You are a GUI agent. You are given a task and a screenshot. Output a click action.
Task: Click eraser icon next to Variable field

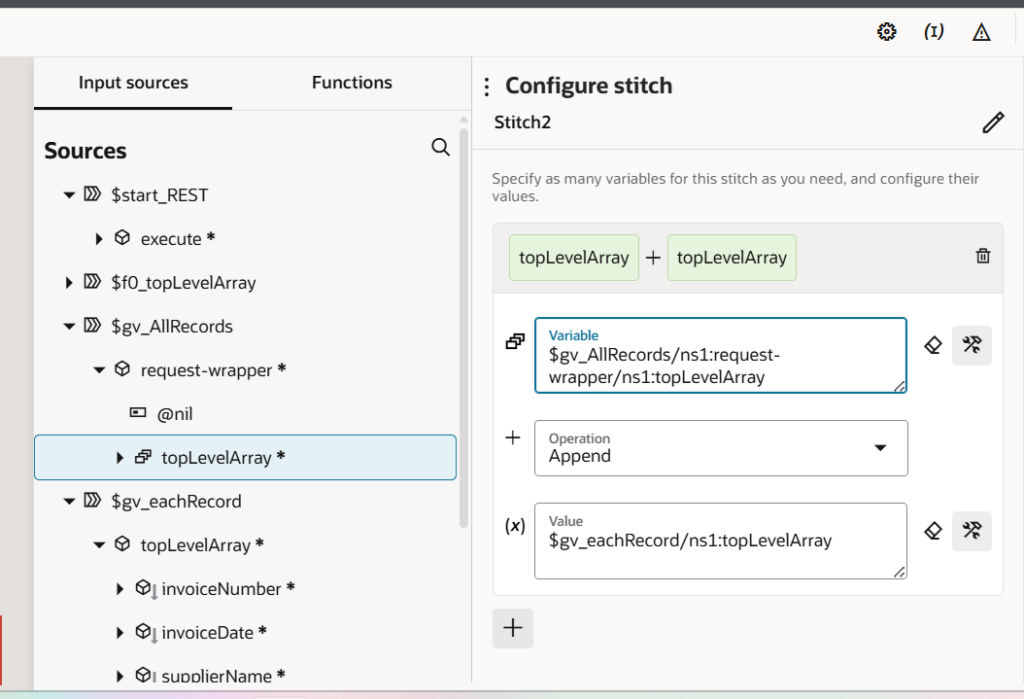933,345
